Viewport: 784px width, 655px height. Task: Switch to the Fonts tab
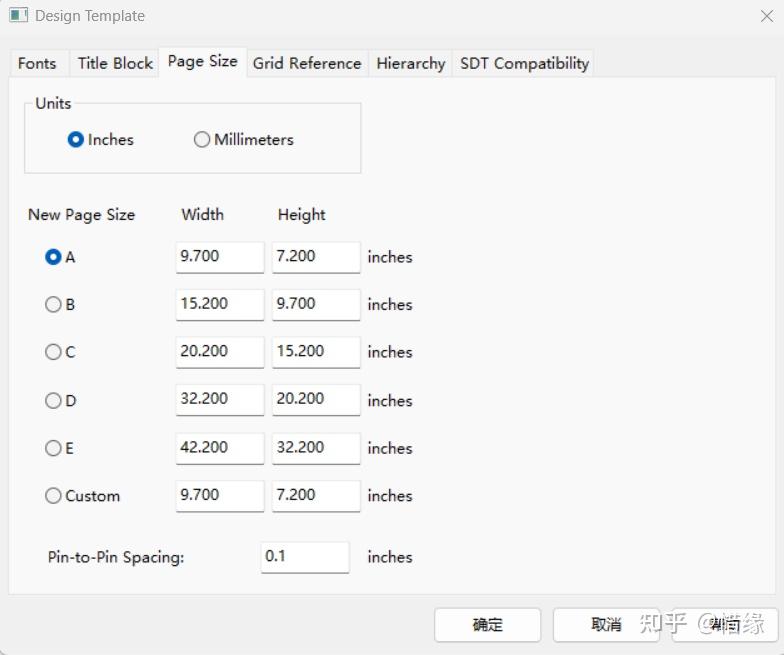37,63
